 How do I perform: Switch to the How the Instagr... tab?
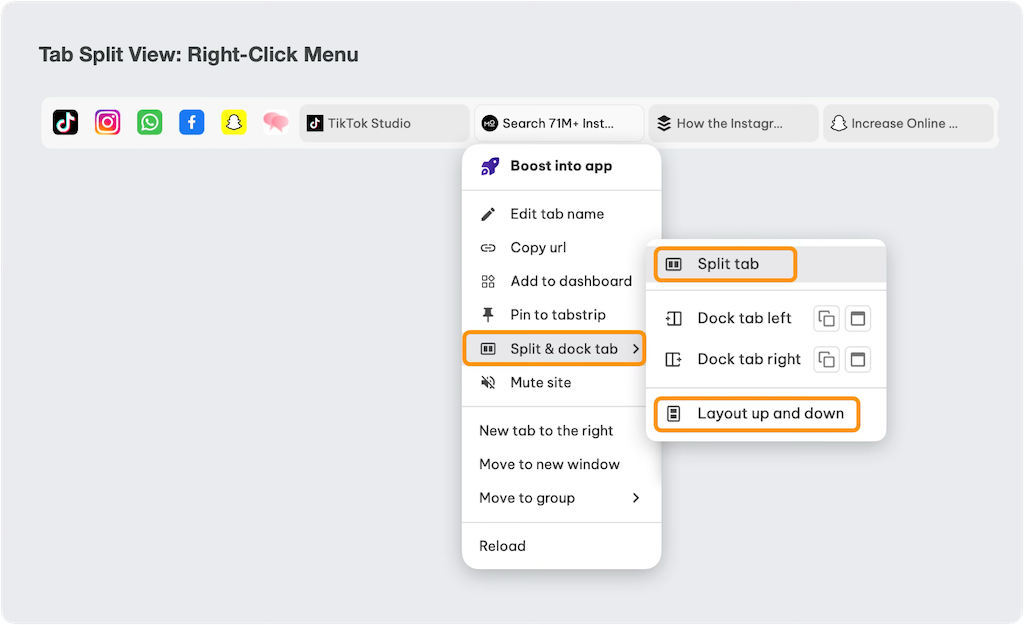coord(733,124)
